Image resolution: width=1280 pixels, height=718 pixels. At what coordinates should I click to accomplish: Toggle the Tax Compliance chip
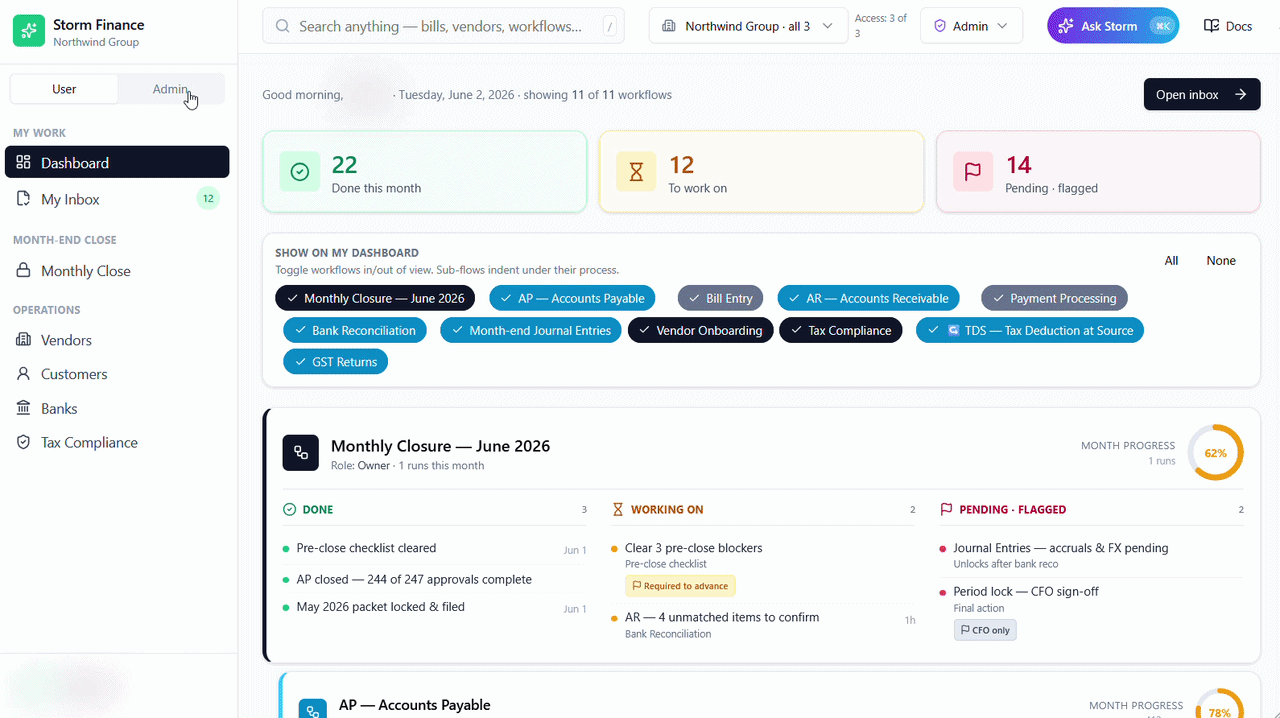[841, 330]
